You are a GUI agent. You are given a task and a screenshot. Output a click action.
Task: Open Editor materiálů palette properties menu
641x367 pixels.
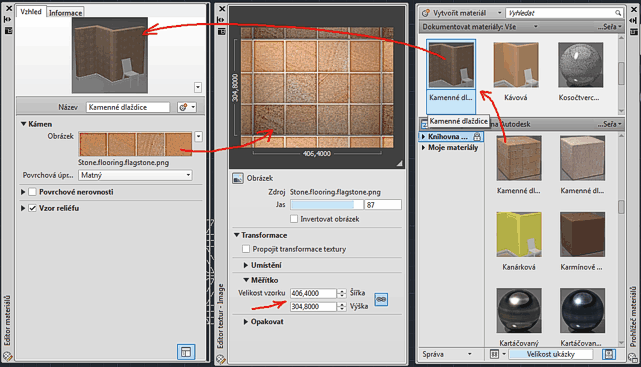(x=8, y=30)
